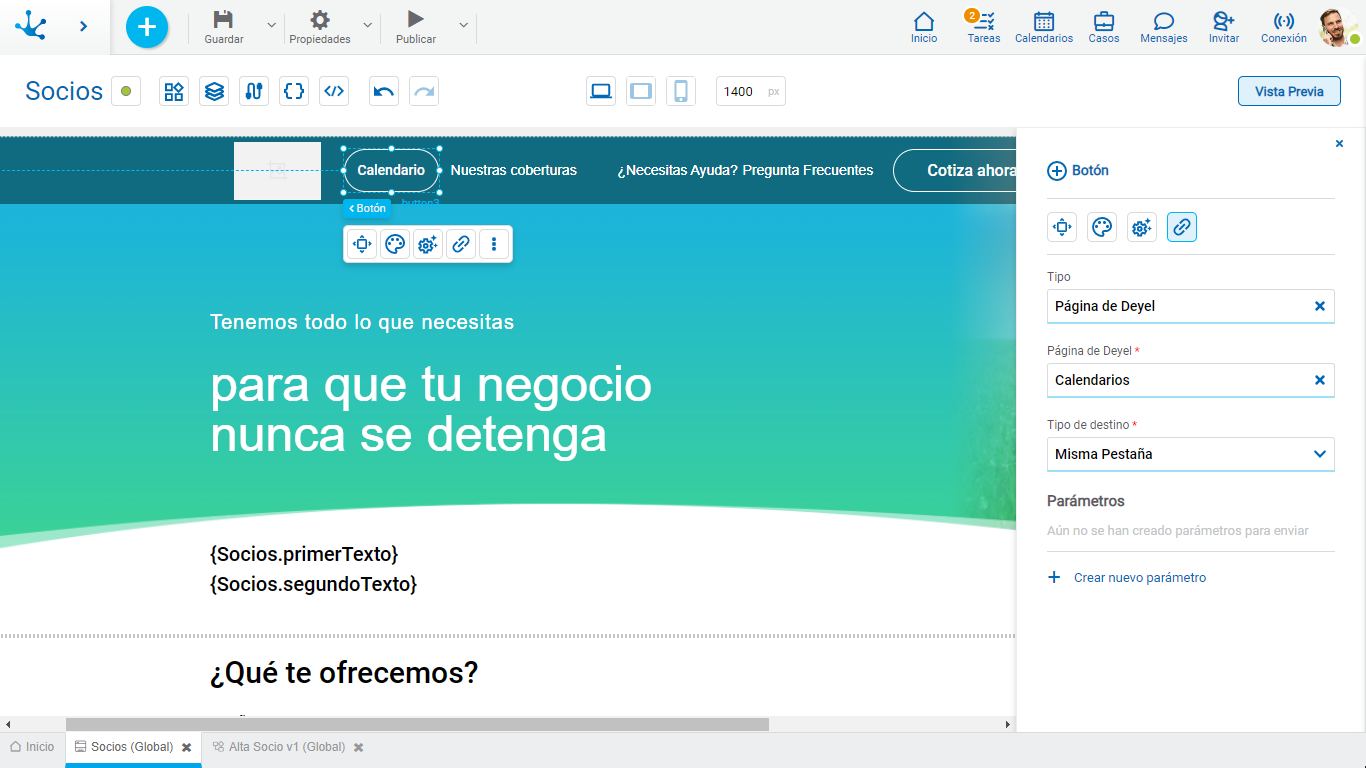Open position tab in properties panel

point(1062,228)
